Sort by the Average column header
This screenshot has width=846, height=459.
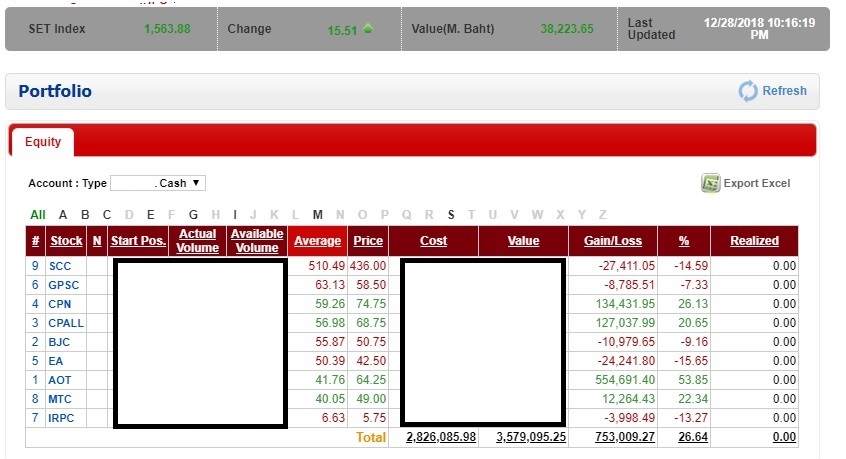[x=317, y=241]
